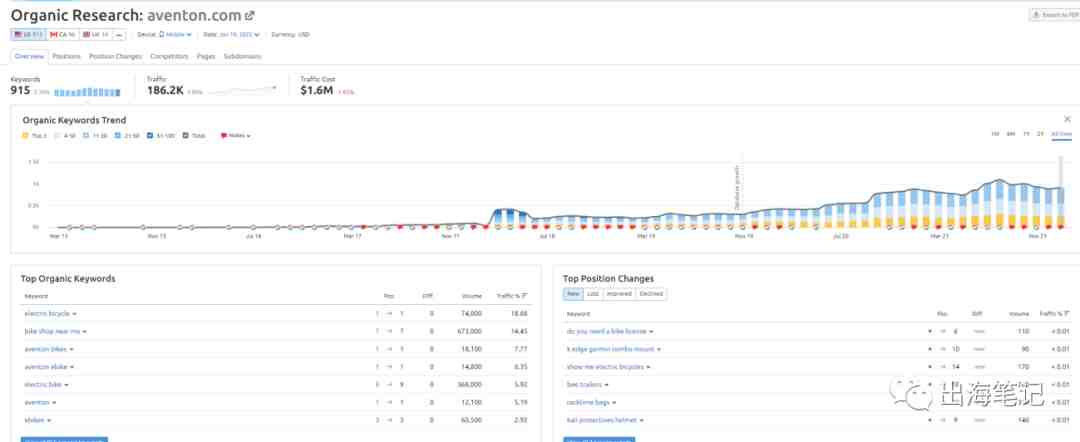Open the kali protectives helmet keyword
This screenshot has height=442, width=1080.
(601, 420)
